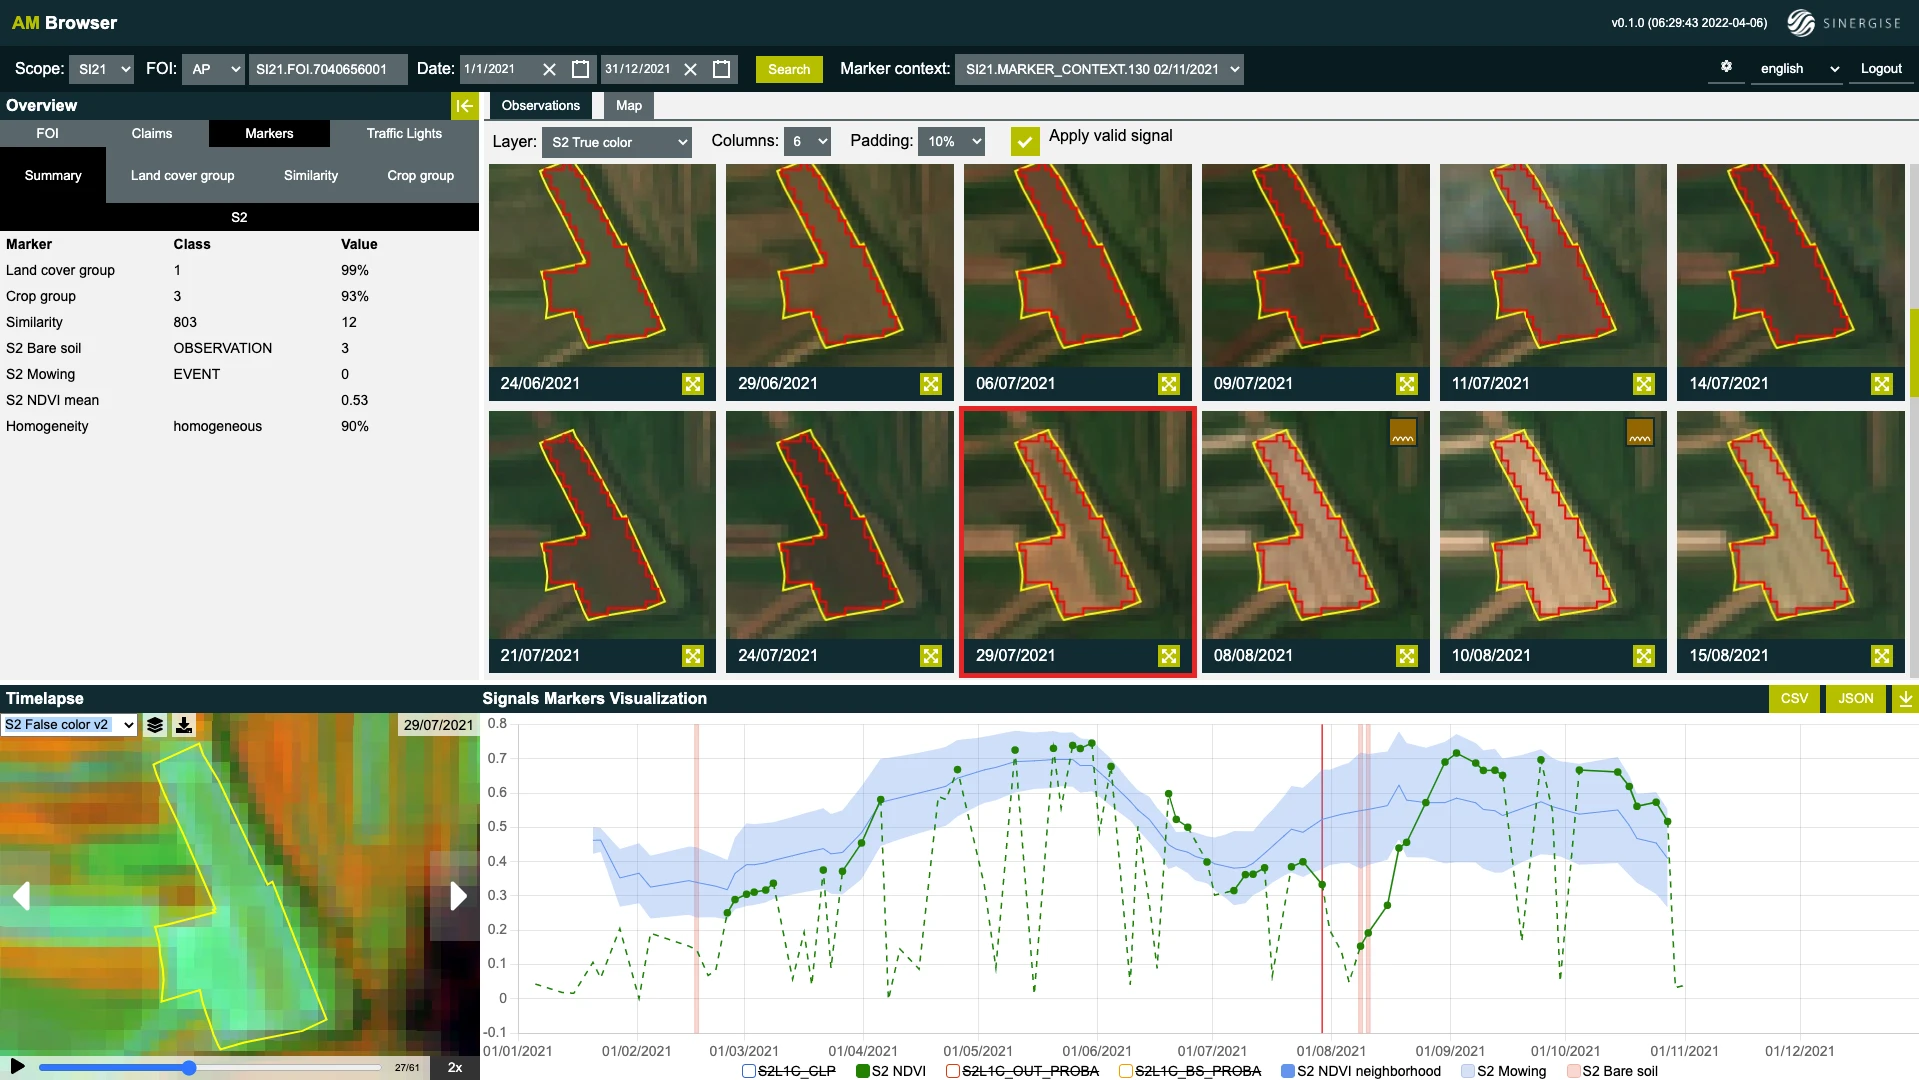
Task: Enable the S2L1C_CLP legend series
Action: tap(749, 1071)
